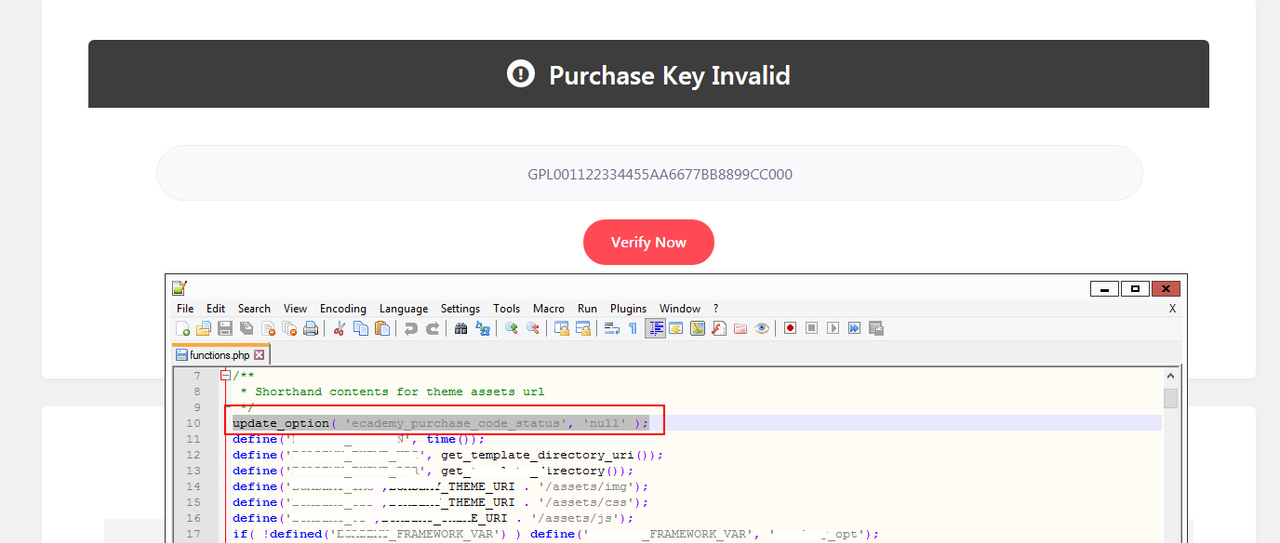Screen dimensions: 1280x543
Task: Click line number 12 in the margin
Action: pos(194,454)
